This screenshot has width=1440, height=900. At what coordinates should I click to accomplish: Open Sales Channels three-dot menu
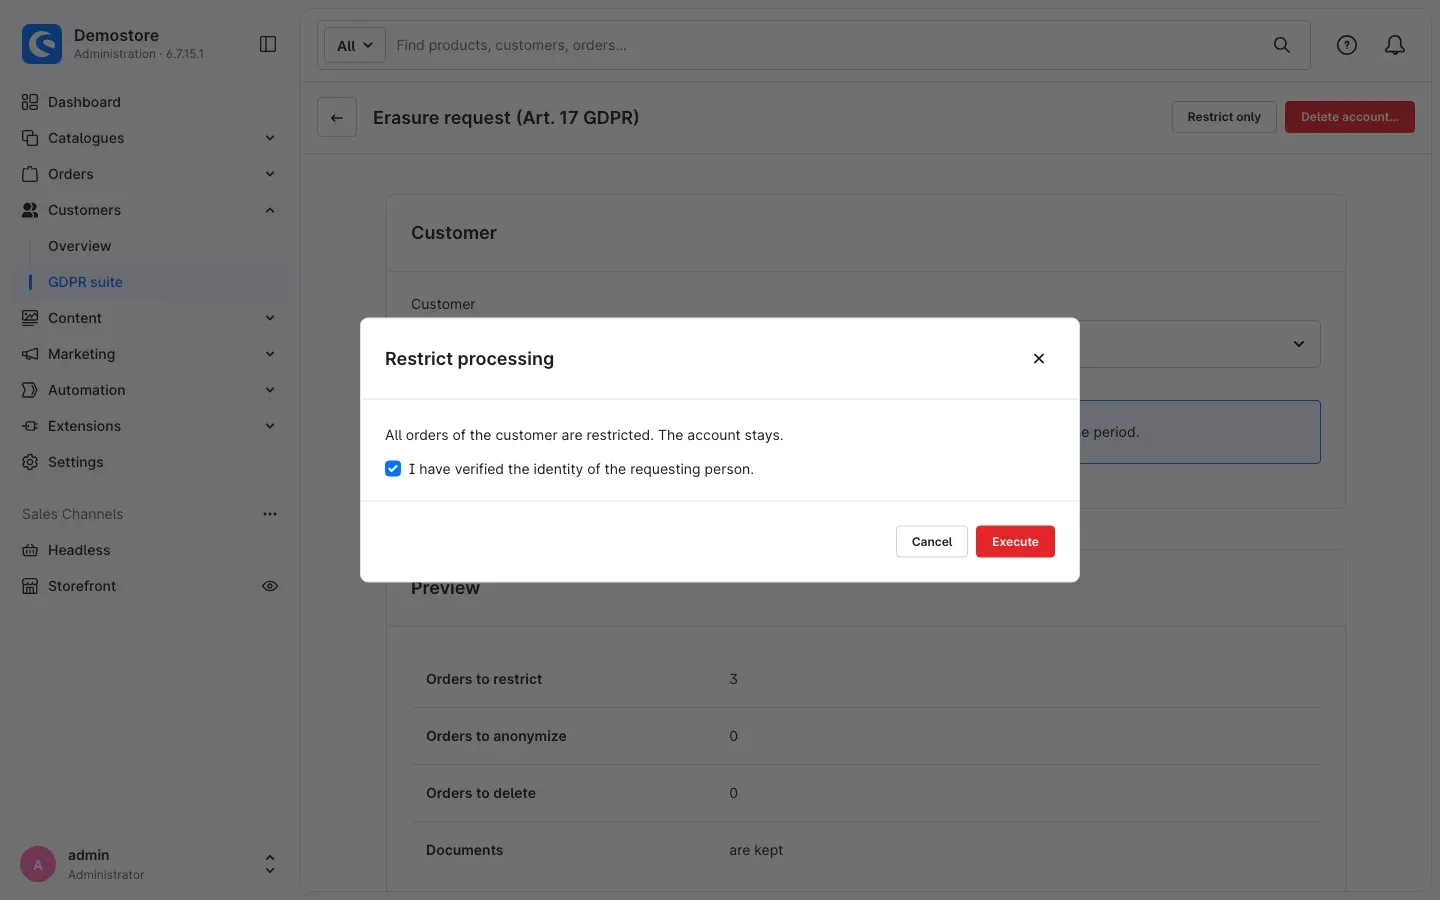point(270,514)
